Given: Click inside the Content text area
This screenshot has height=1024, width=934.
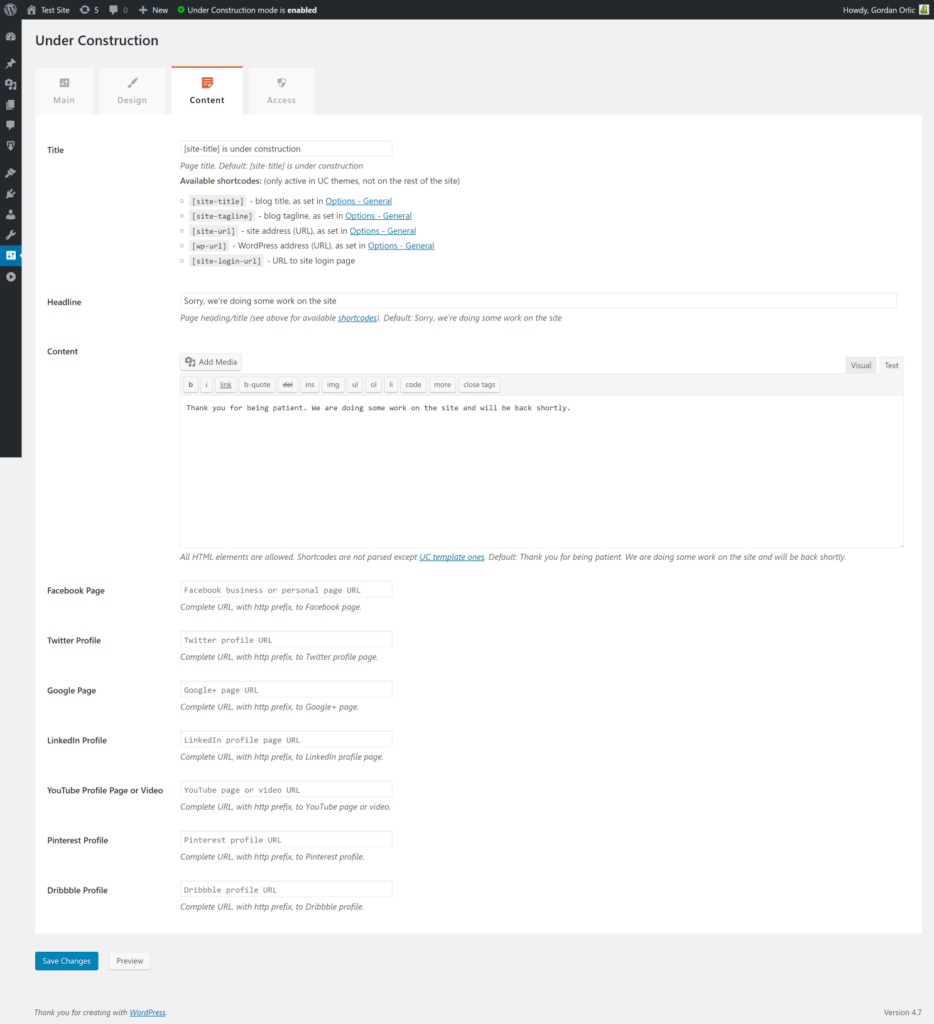Looking at the screenshot, I should (541, 472).
